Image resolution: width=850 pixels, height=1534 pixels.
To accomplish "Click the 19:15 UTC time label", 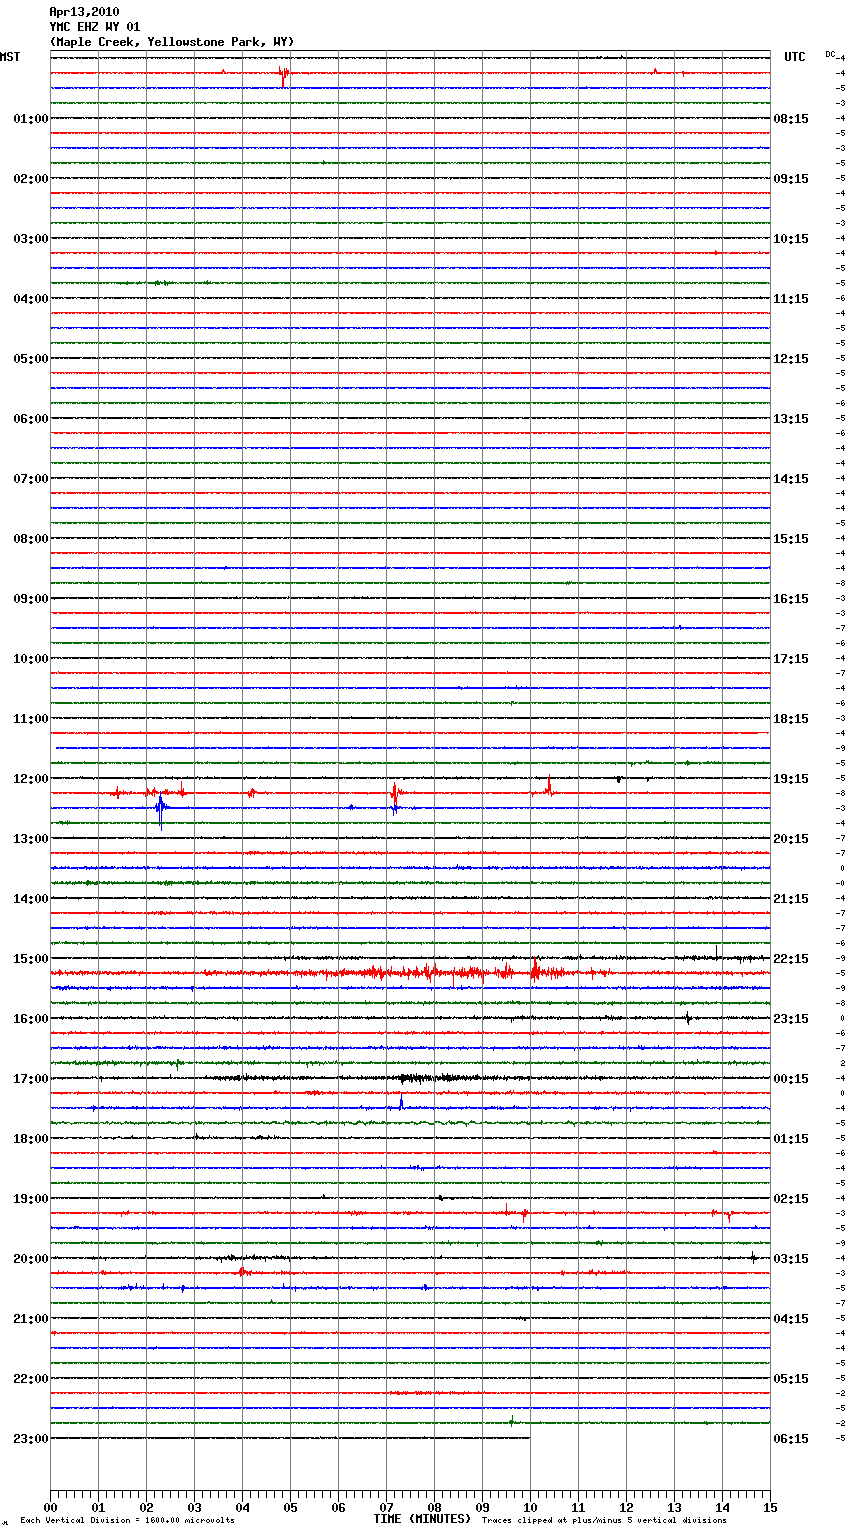I will pyautogui.click(x=791, y=779).
